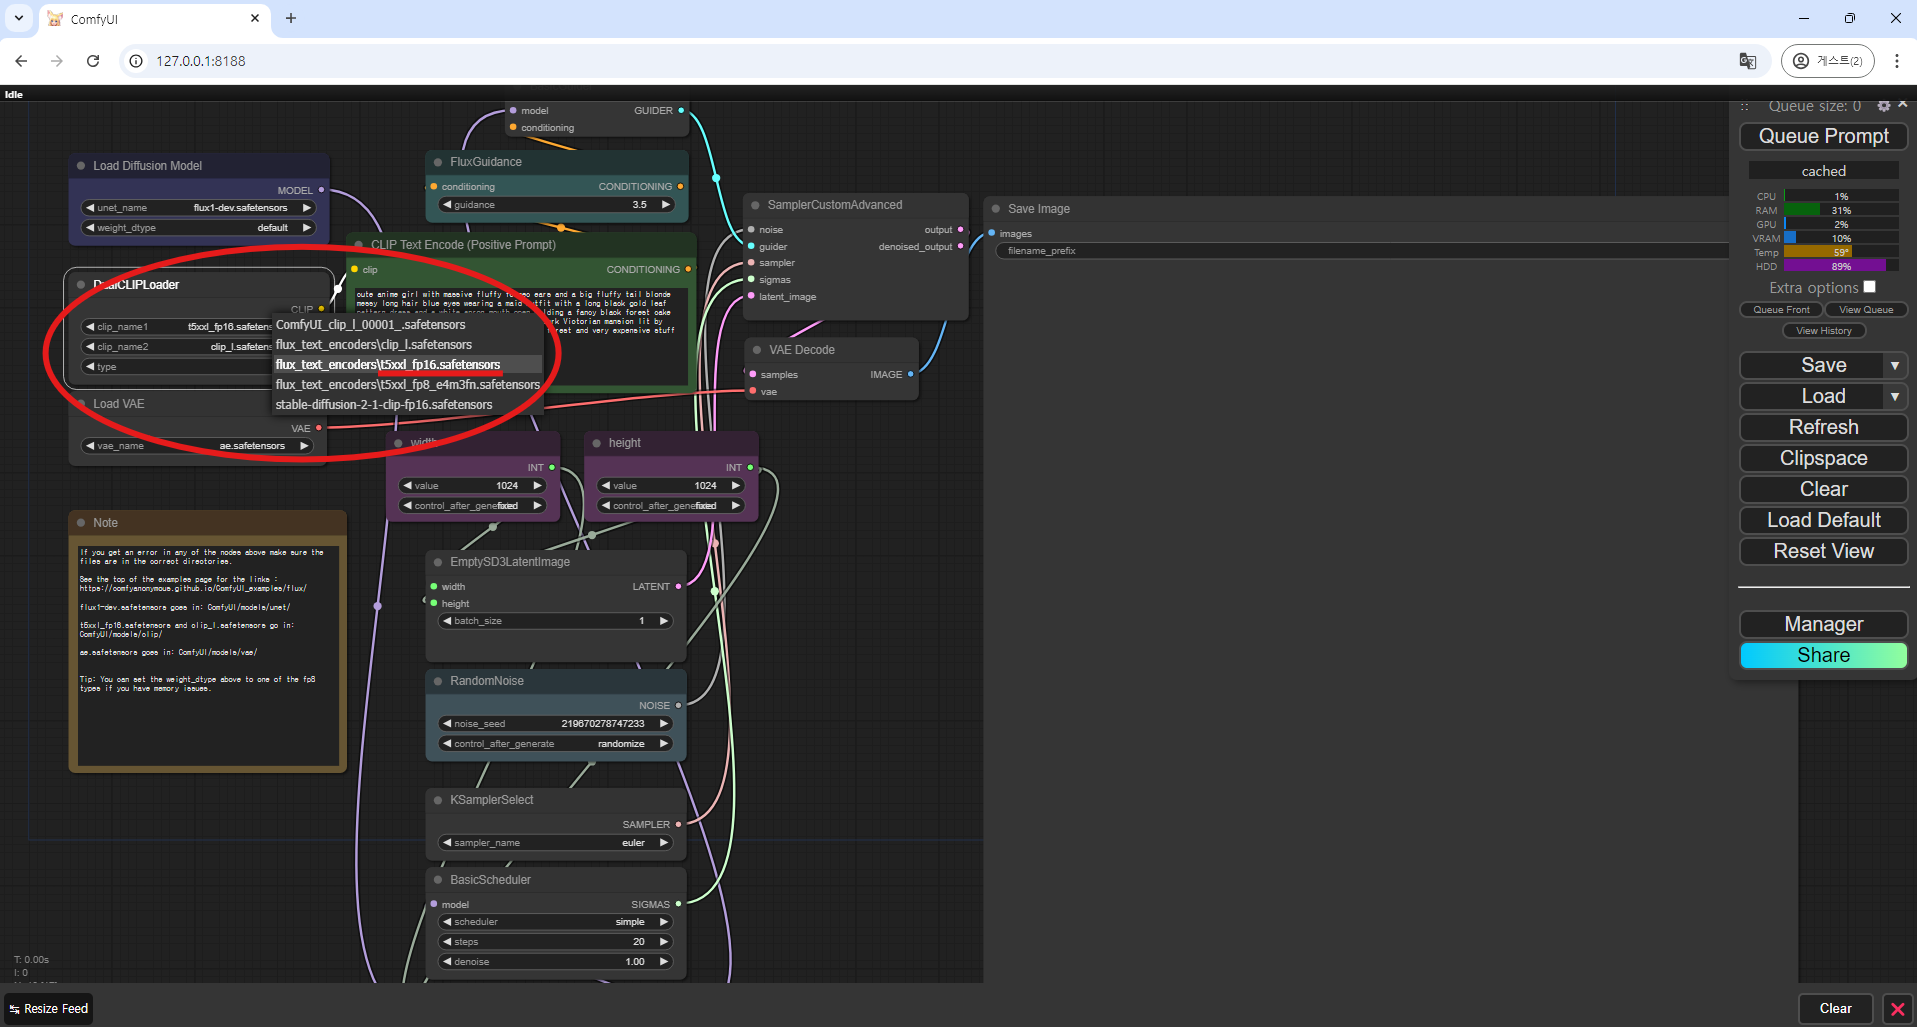Open the Manager button
1917x1027 pixels.
click(x=1823, y=625)
